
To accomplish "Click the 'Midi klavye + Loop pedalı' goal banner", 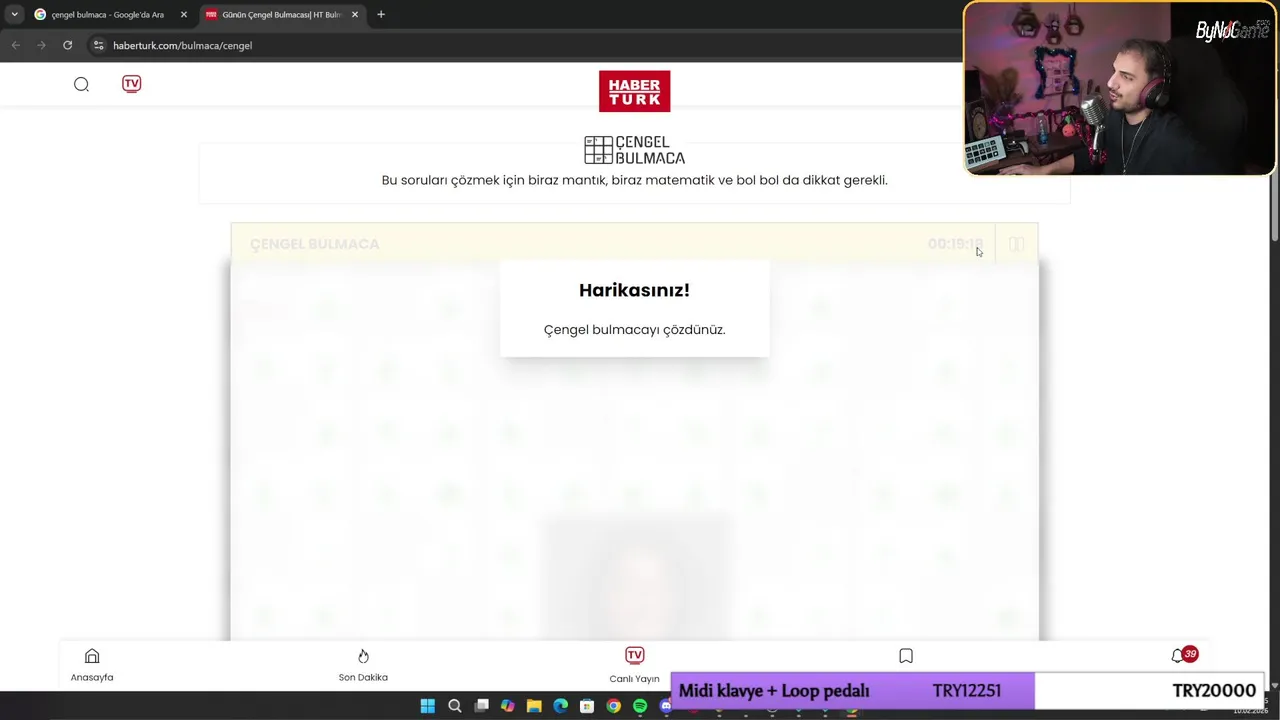I will tap(774, 691).
